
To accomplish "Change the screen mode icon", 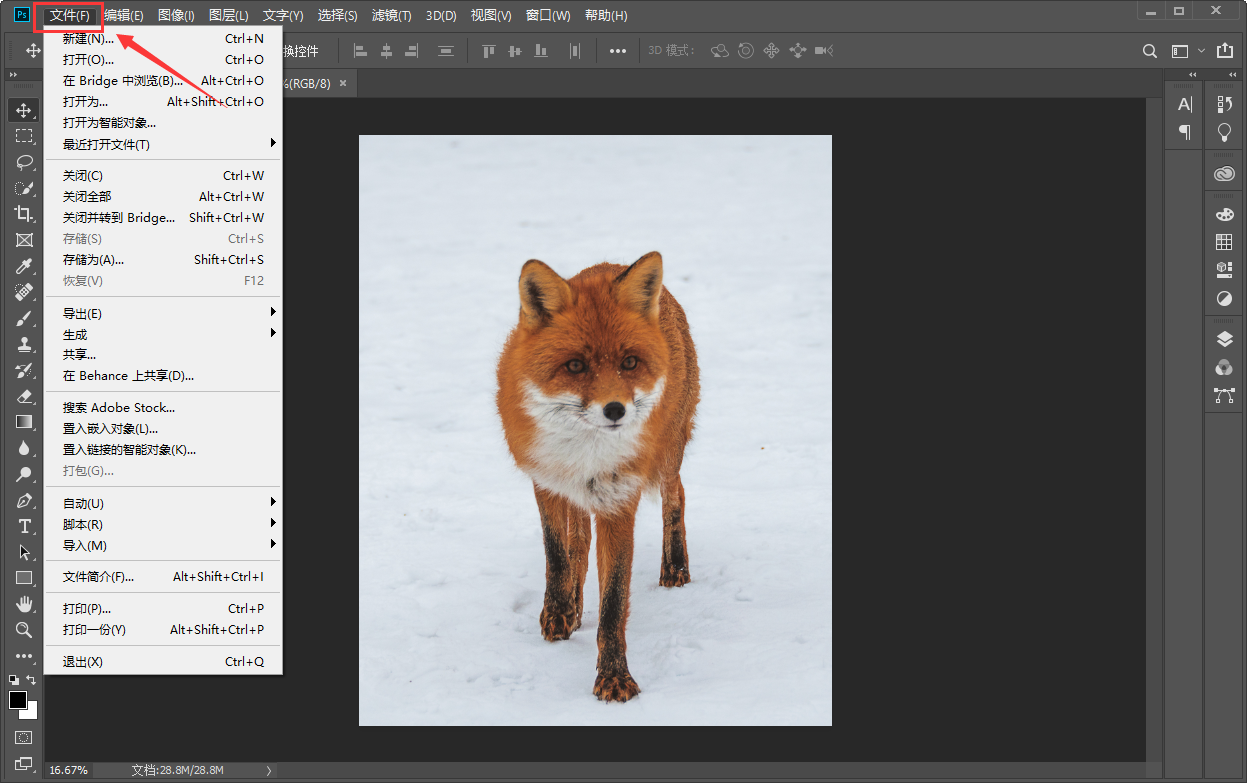I will pos(24,764).
